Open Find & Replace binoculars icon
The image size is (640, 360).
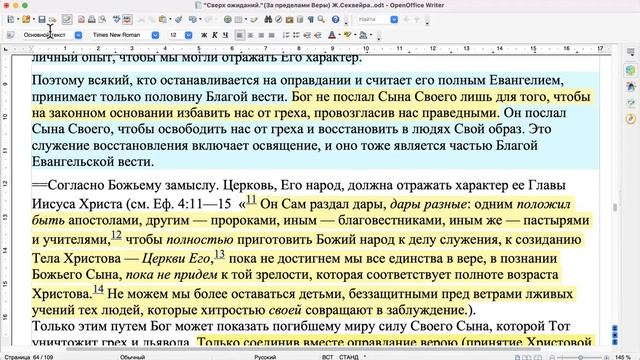point(268,19)
